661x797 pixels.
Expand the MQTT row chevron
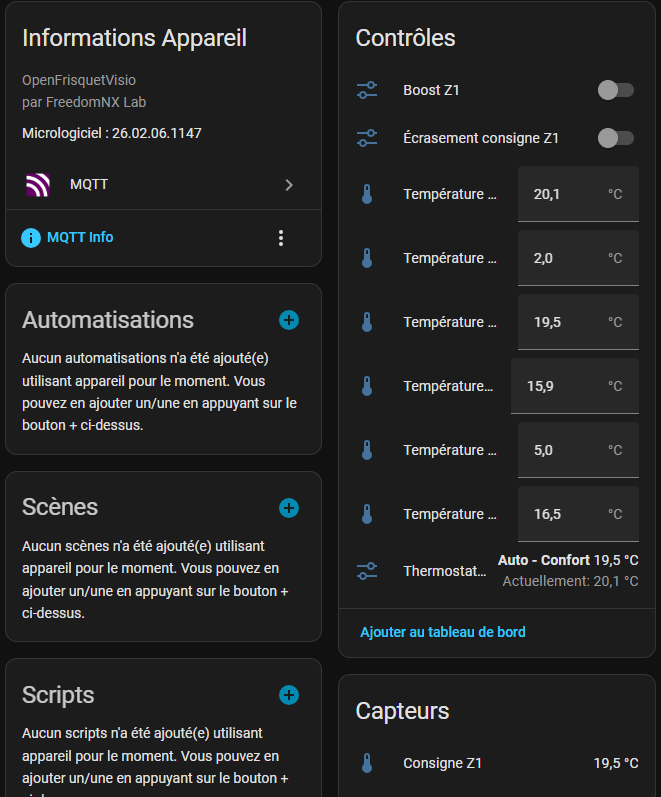click(x=289, y=185)
